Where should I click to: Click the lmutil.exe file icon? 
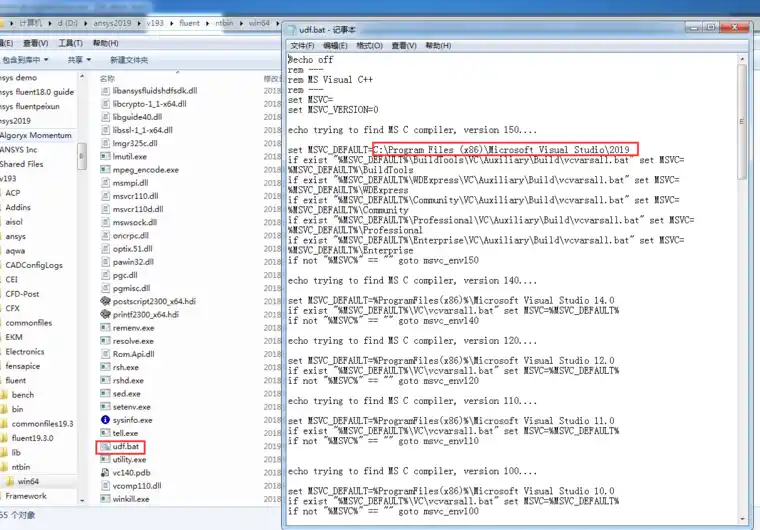(x=105, y=157)
